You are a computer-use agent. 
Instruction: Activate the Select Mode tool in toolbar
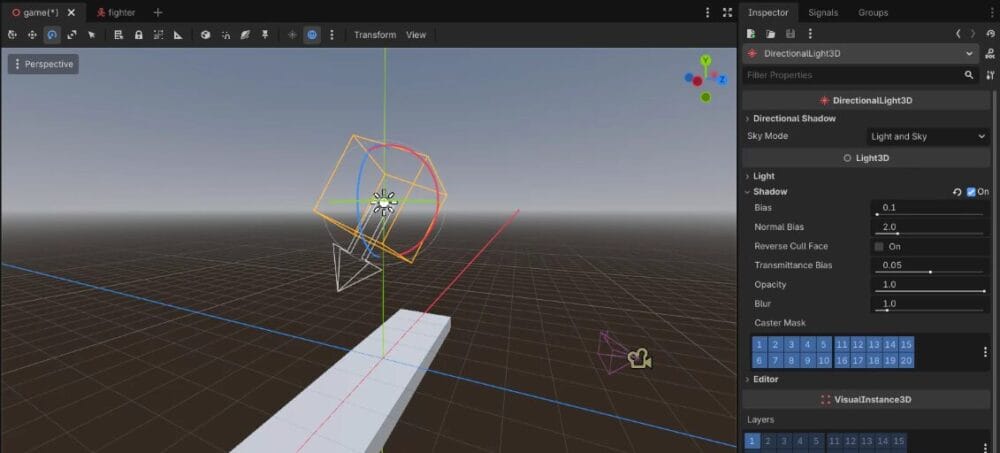[12, 35]
